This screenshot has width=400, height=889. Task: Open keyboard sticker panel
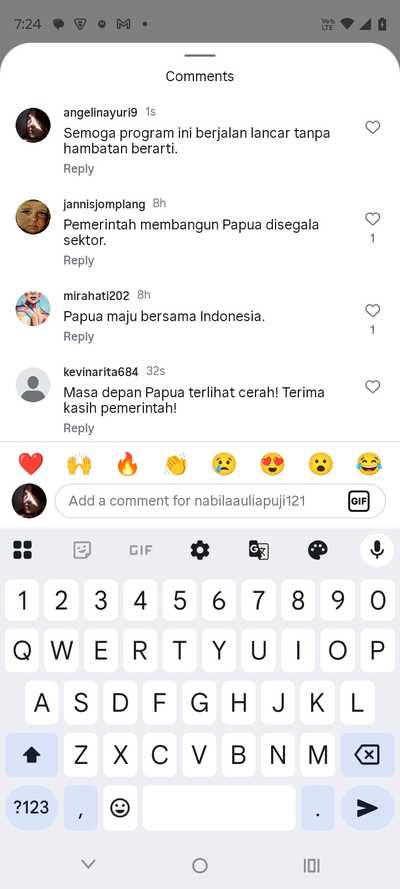[x=82, y=550]
